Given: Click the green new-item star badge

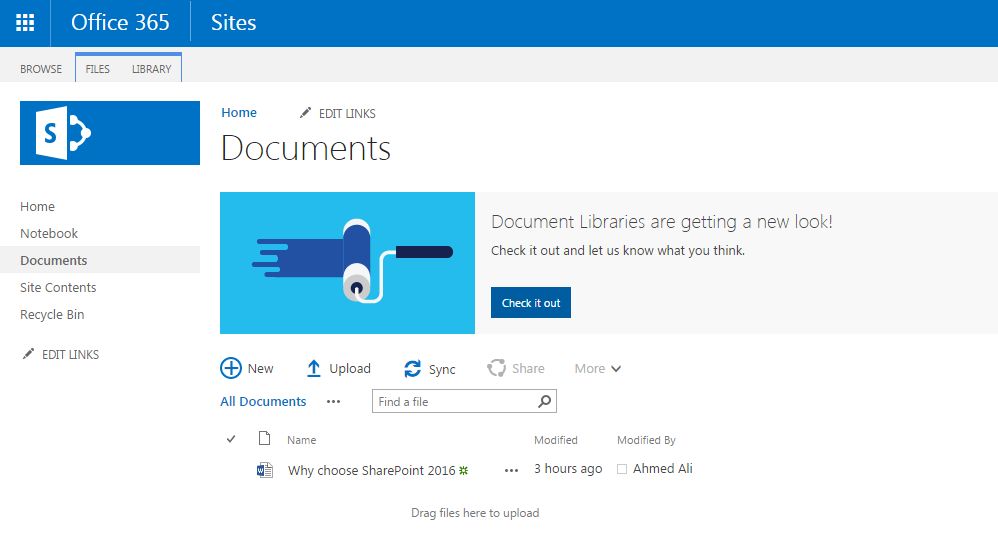Looking at the screenshot, I should tap(463, 470).
